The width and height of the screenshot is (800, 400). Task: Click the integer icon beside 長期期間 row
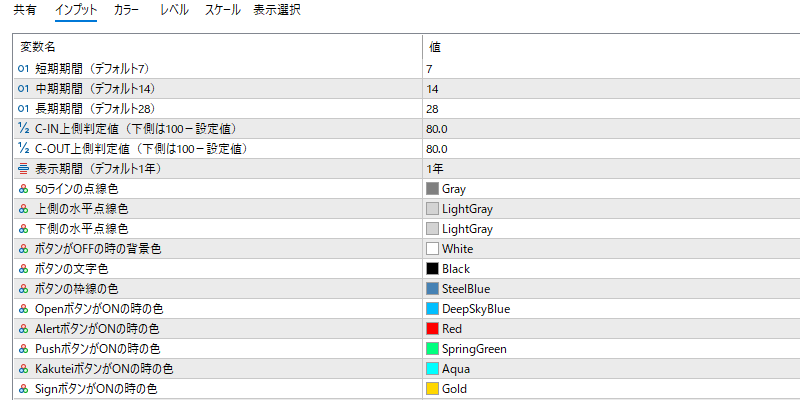pos(23,108)
